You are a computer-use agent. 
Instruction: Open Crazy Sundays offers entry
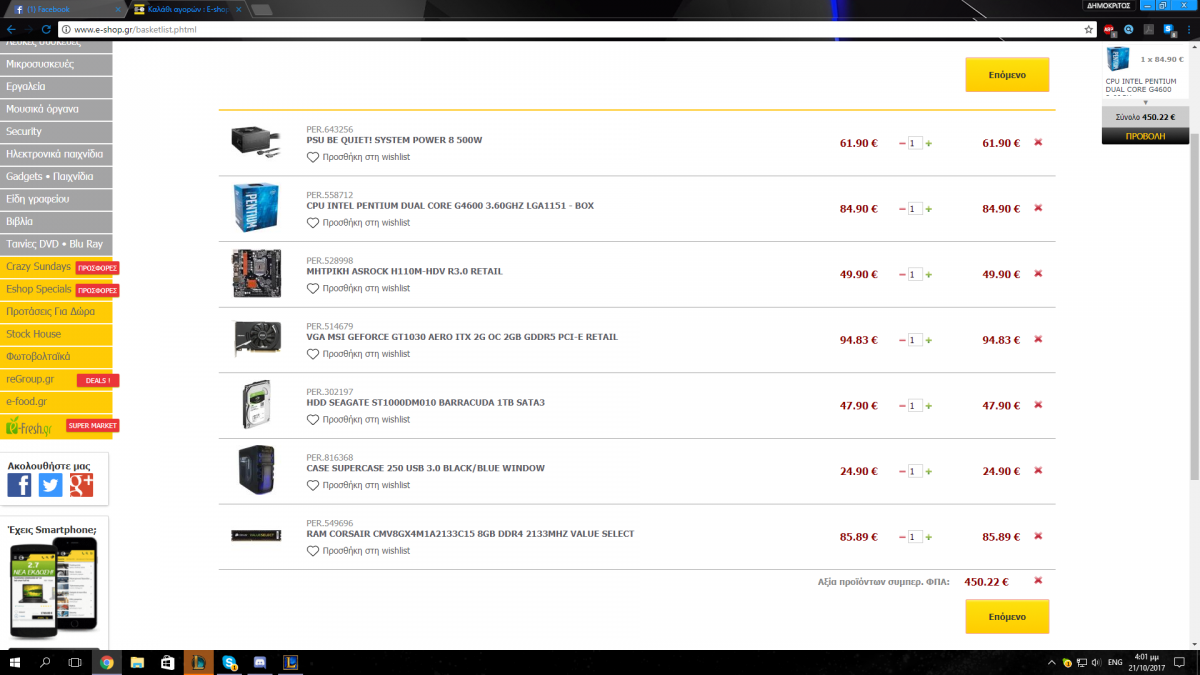[56, 267]
